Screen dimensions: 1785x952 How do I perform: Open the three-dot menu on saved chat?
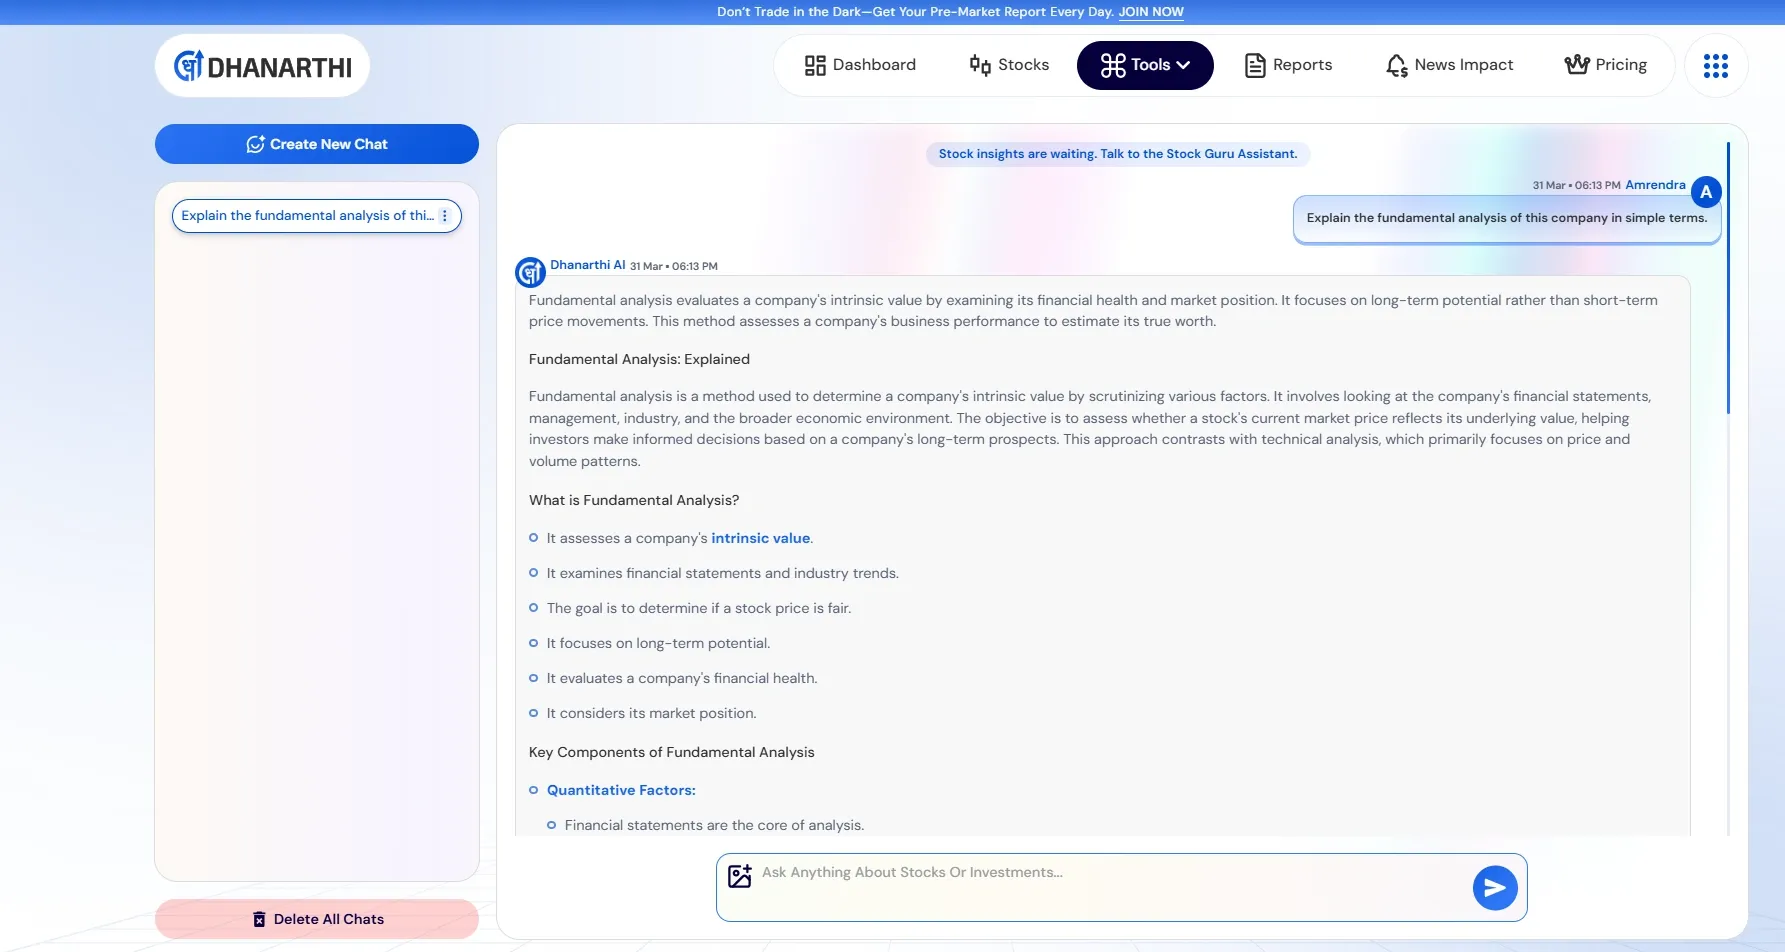tap(445, 216)
